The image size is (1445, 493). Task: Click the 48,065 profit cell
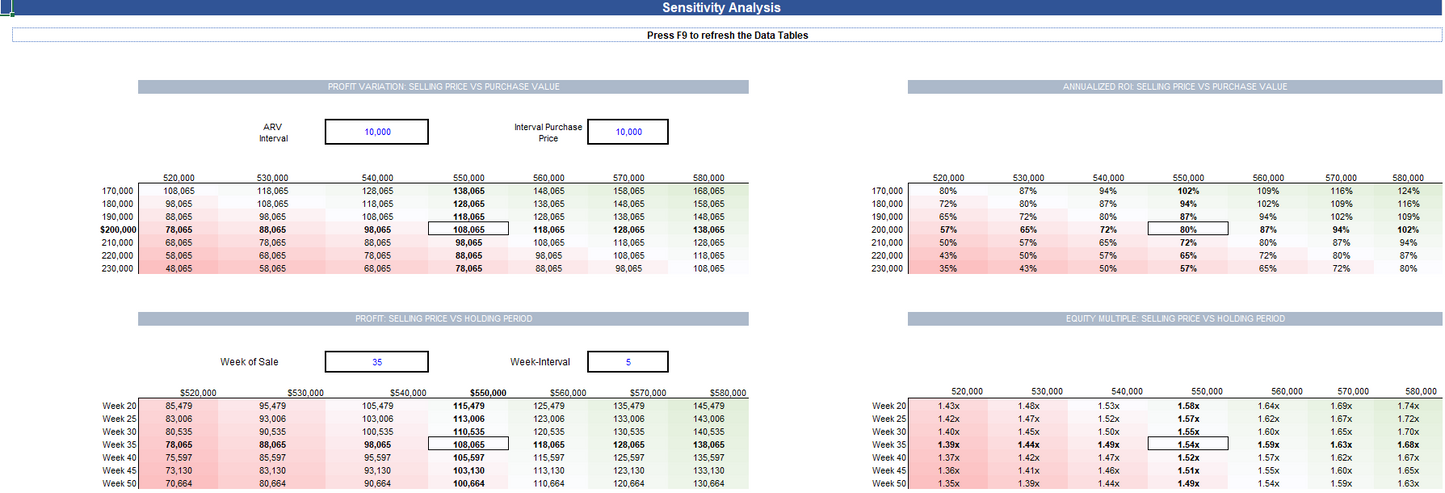[x=179, y=268]
